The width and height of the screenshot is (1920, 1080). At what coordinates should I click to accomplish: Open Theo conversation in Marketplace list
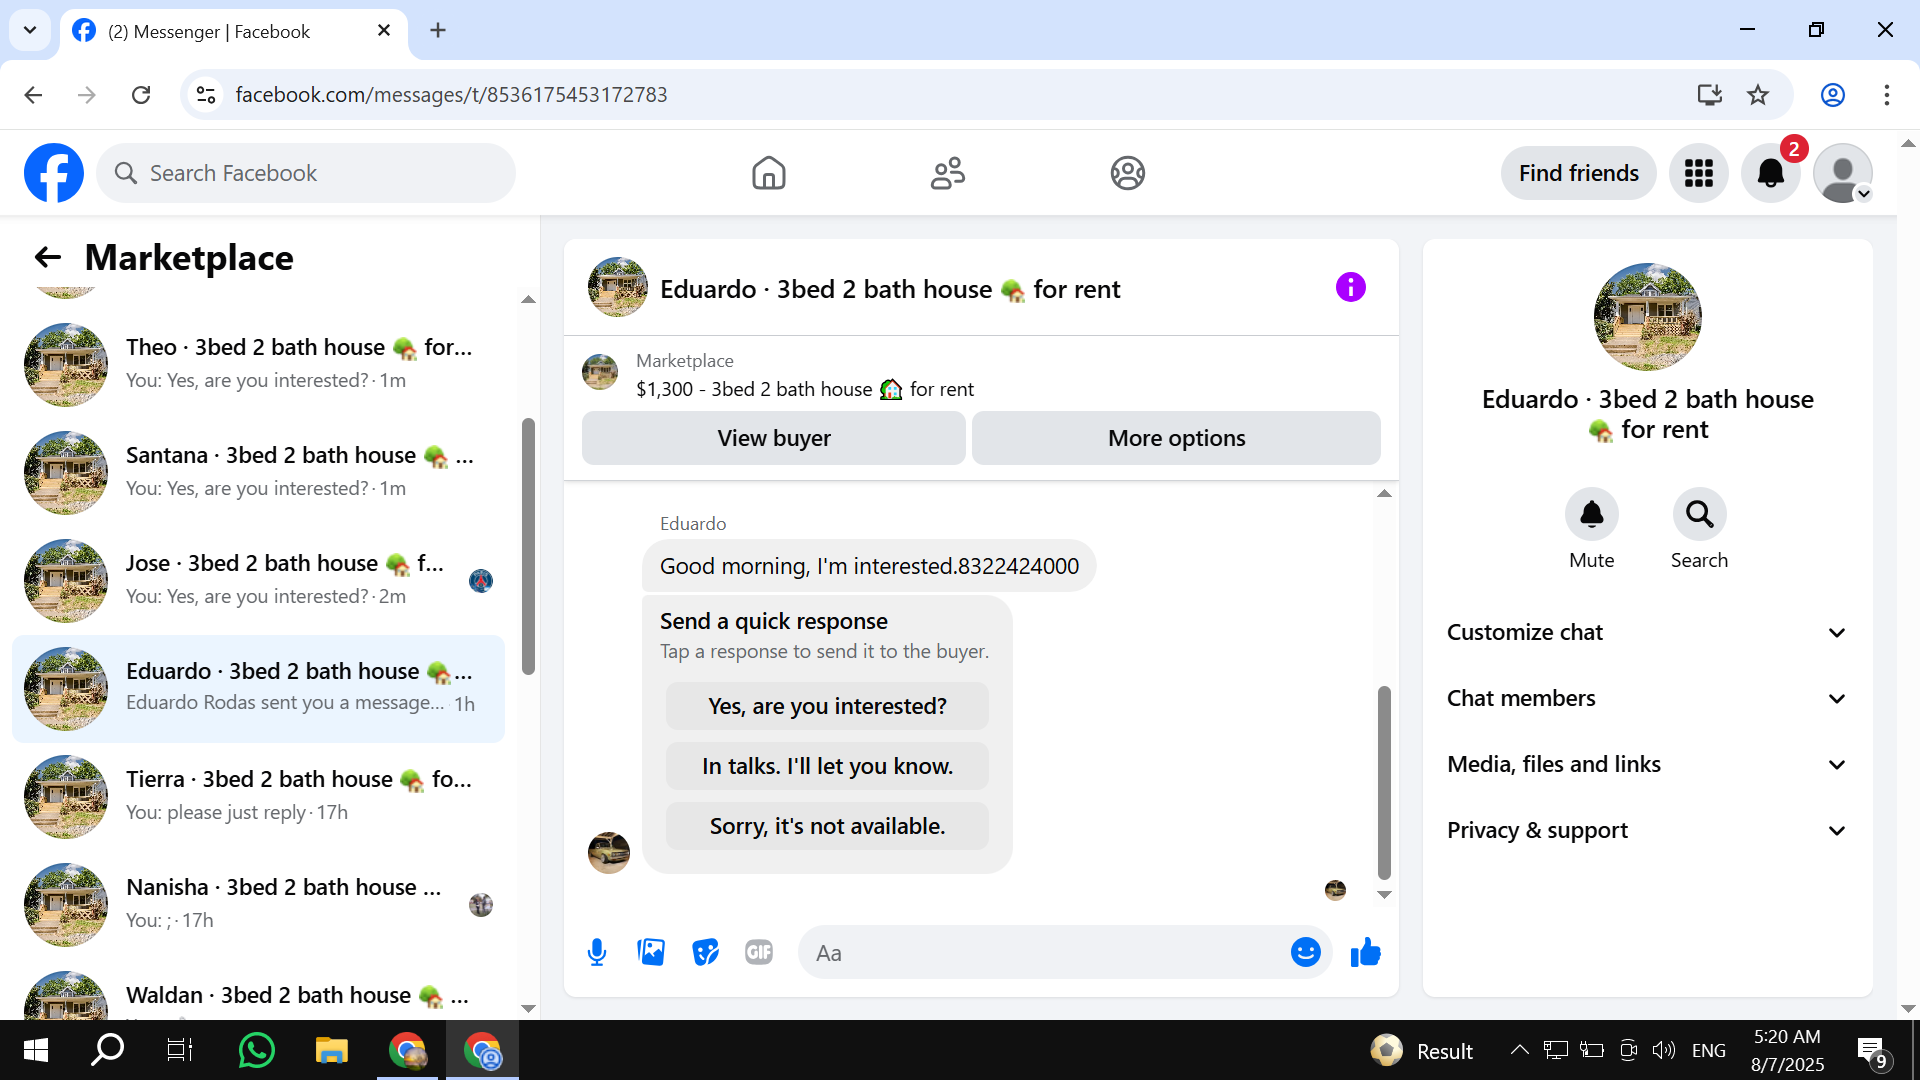(258, 364)
